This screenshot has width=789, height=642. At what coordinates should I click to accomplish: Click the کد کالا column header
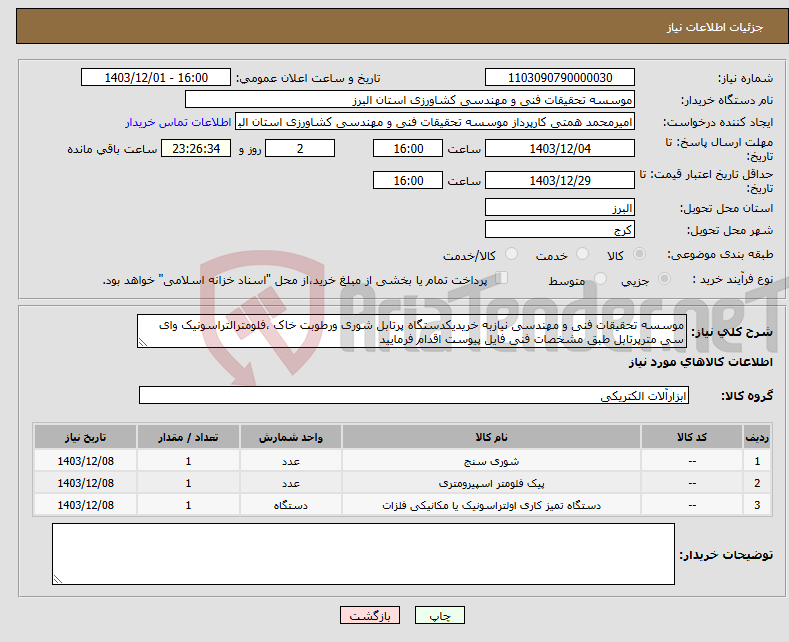[692, 437]
